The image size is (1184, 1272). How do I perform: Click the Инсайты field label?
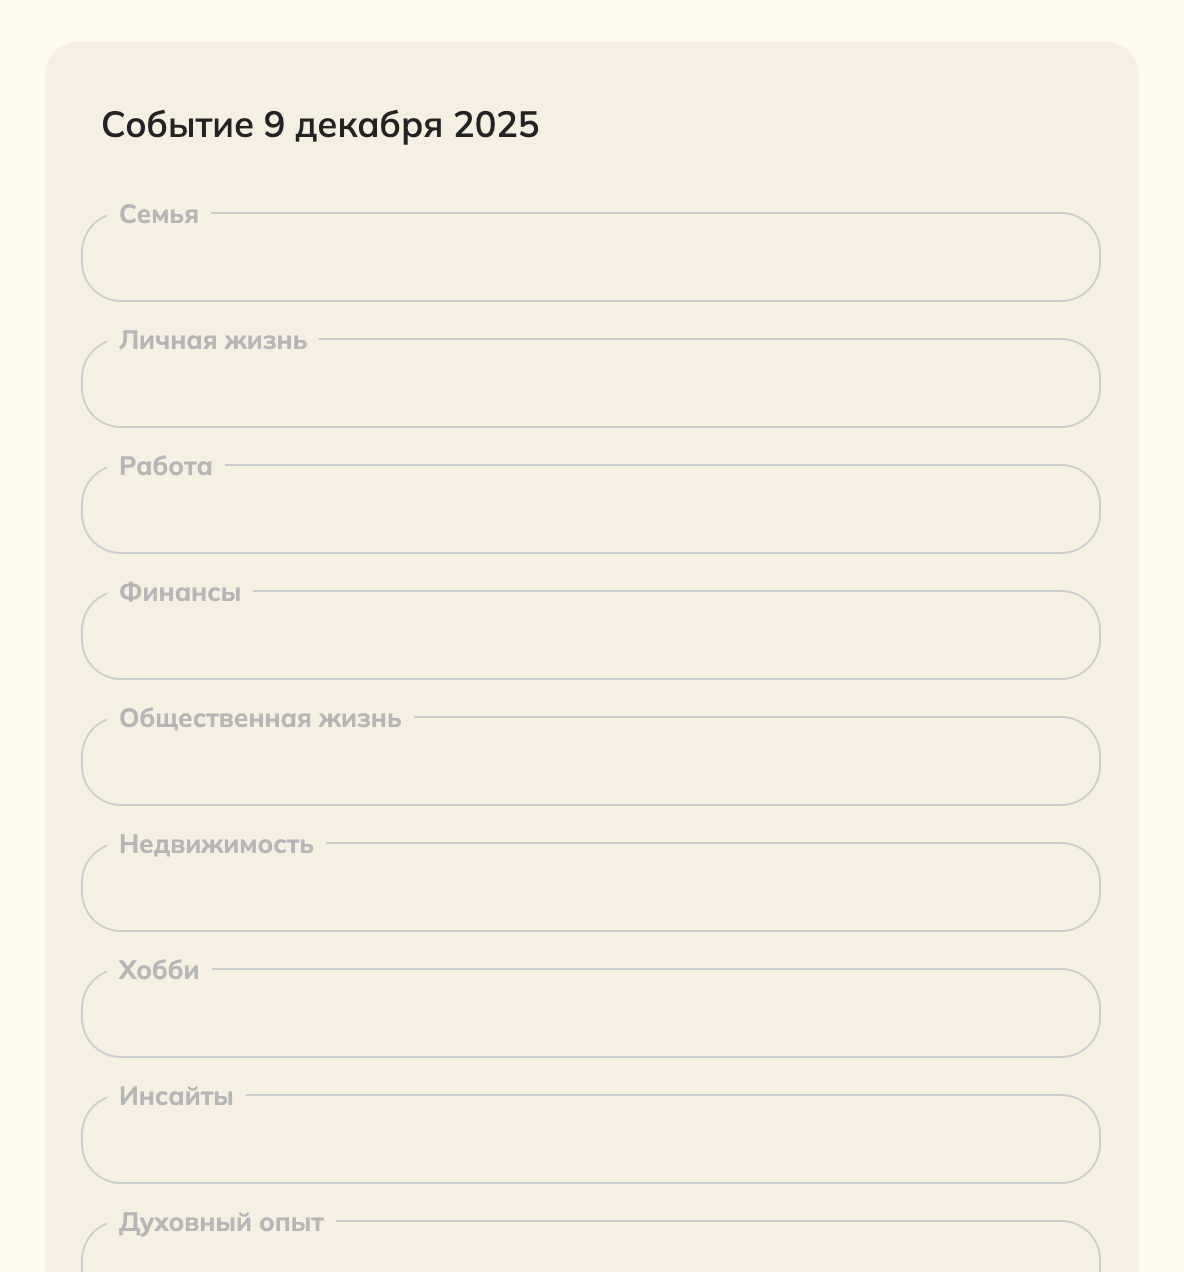point(176,1097)
